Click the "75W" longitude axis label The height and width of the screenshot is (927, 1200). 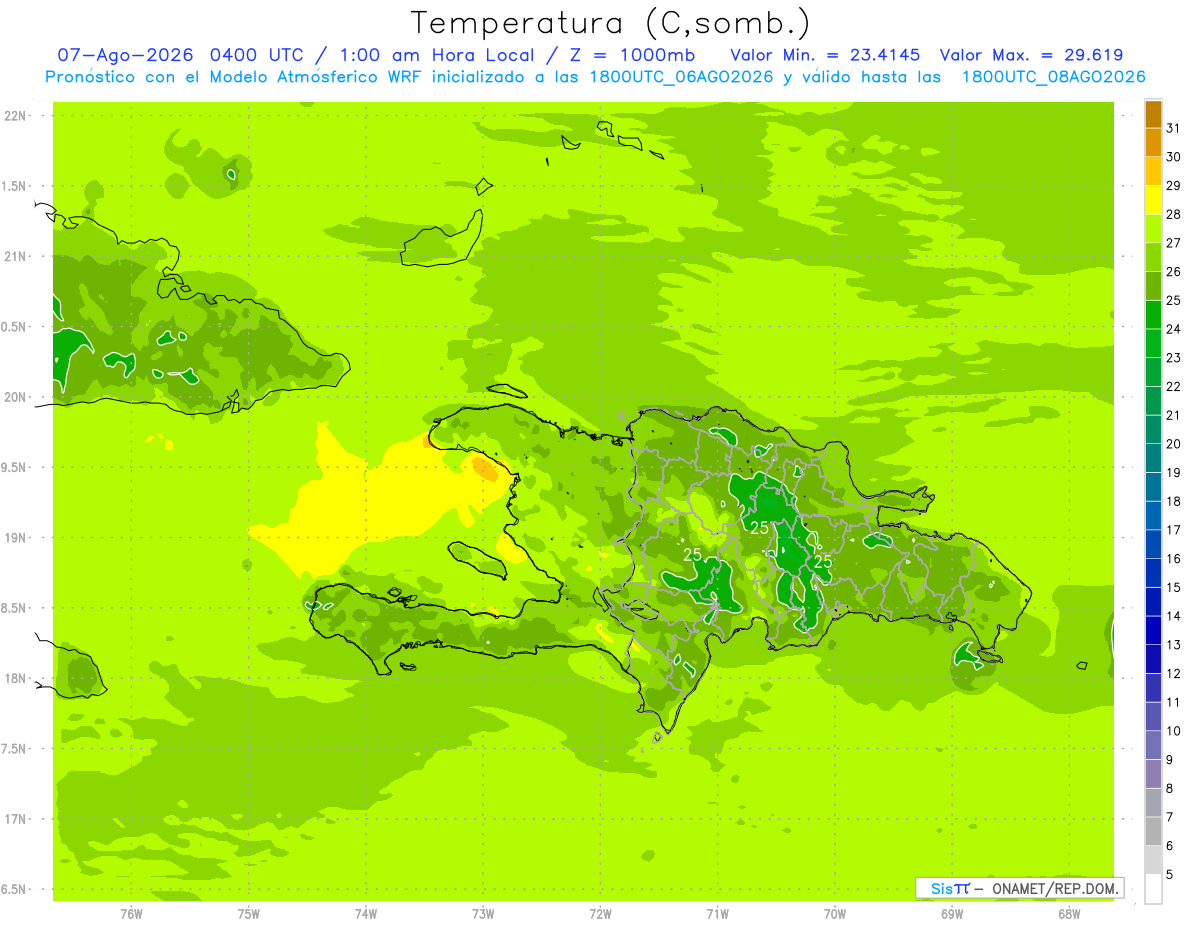click(249, 914)
